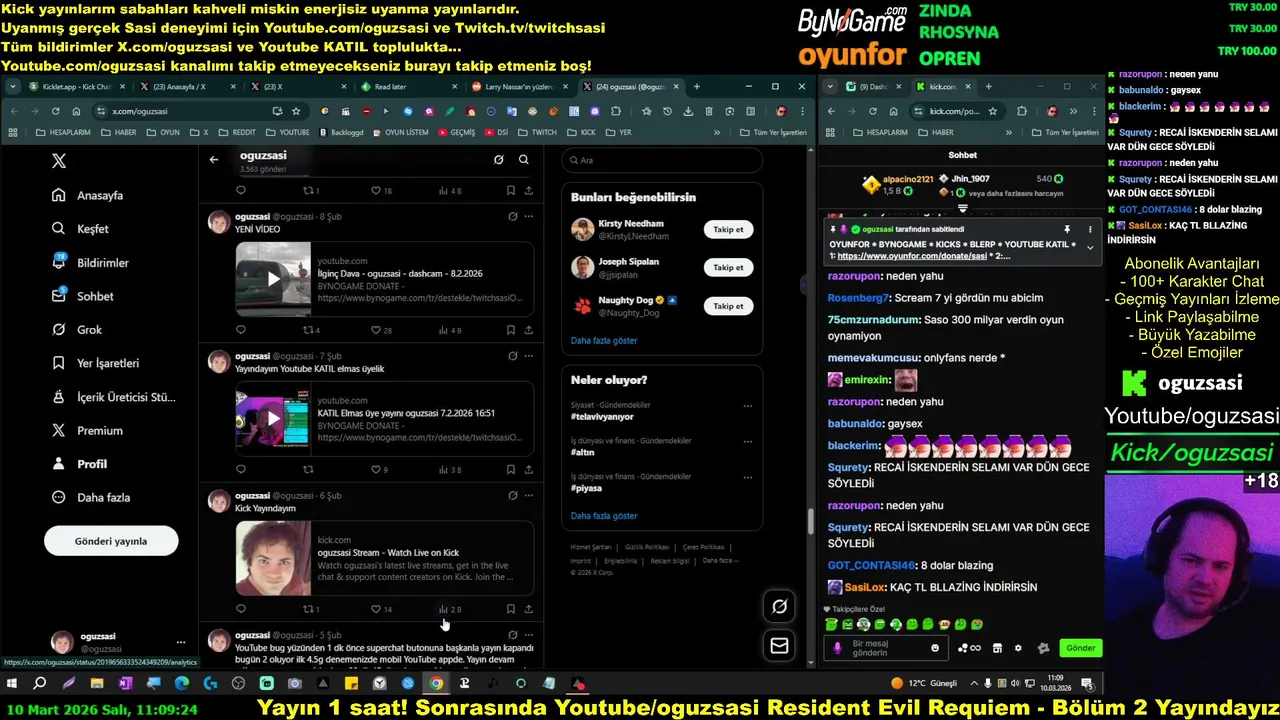Open Anasayfa from X sidebar

click(x=88, y=195)
